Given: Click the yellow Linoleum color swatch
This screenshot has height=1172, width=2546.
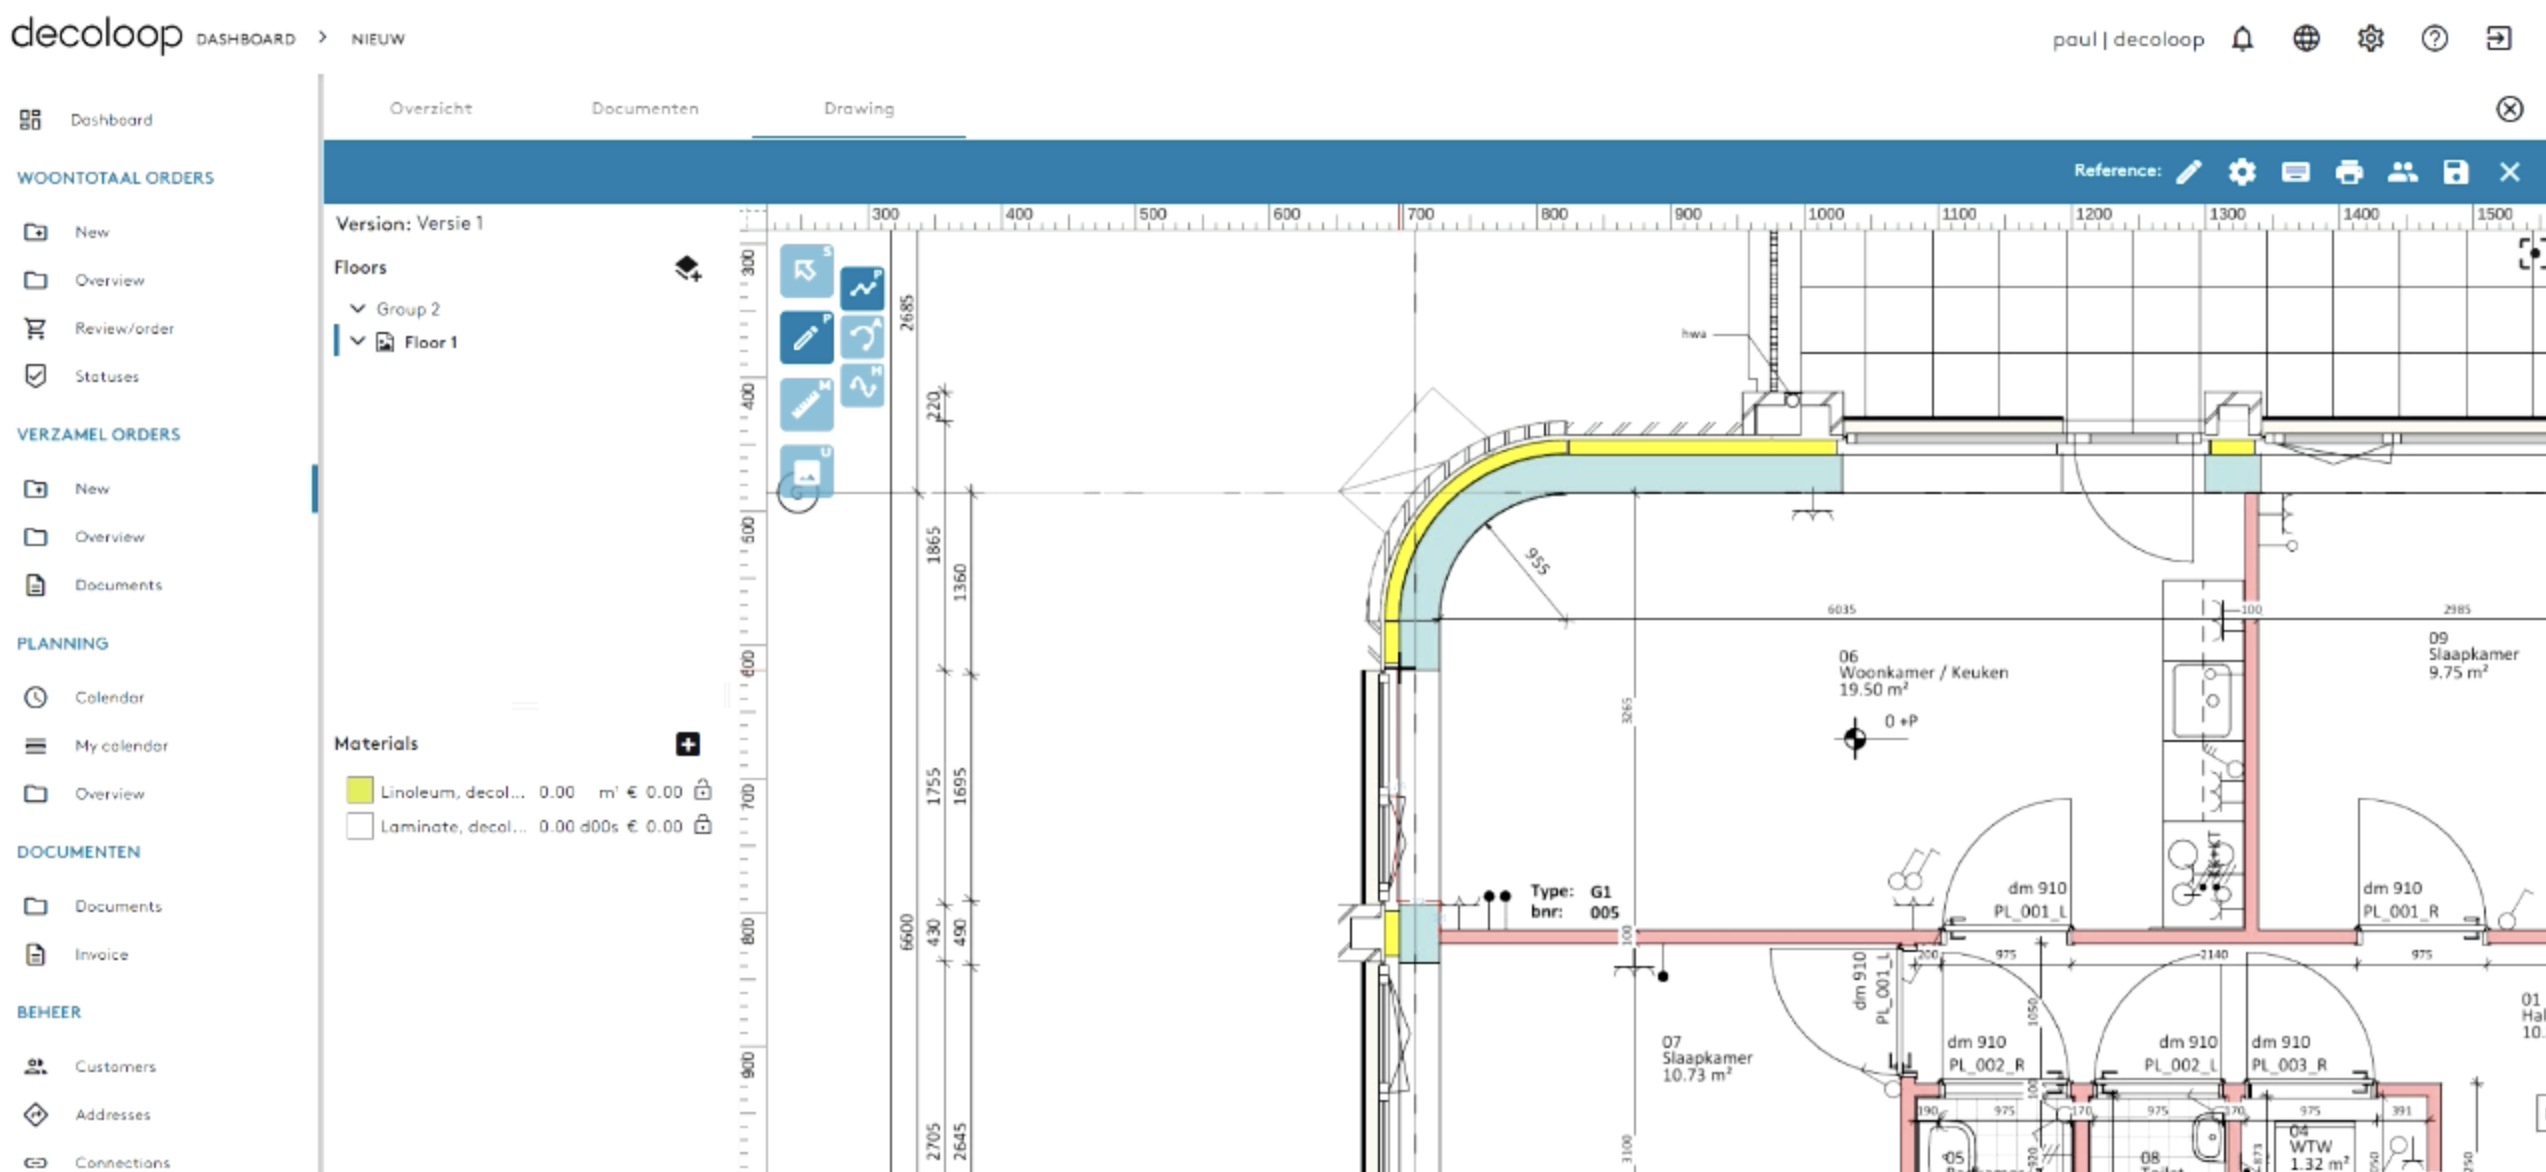Looking at the screenshot, I should [x=360, y=790].
